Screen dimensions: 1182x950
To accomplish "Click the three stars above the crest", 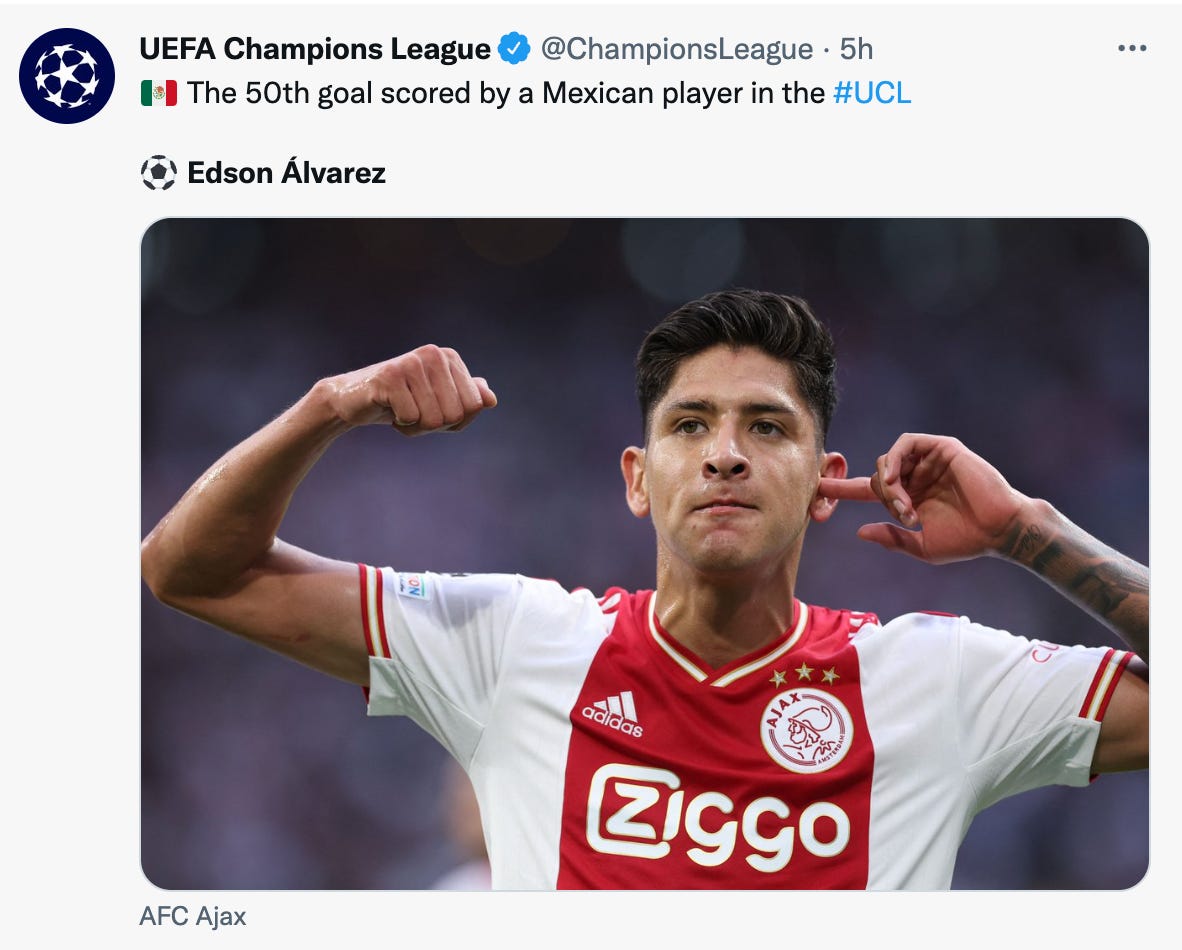I will point(804,674).
